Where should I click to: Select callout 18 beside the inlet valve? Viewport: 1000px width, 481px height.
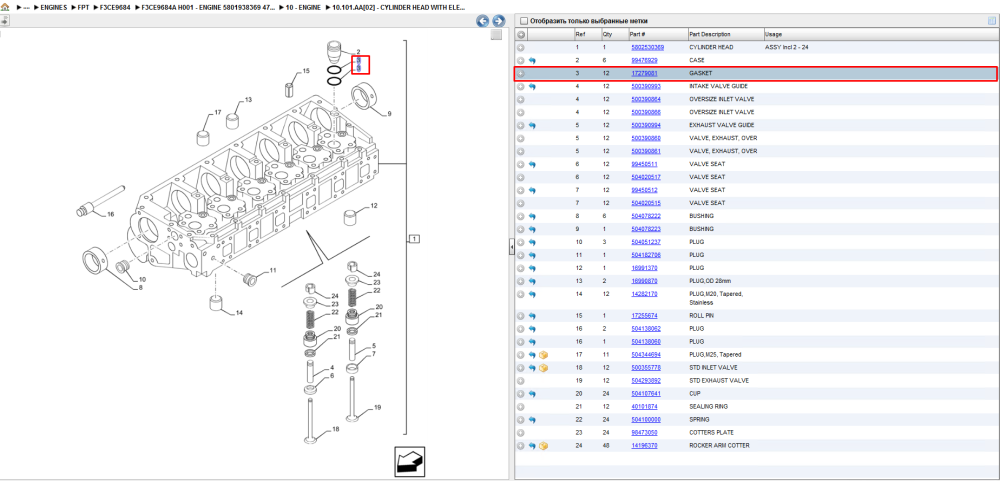tap(335, 430)
